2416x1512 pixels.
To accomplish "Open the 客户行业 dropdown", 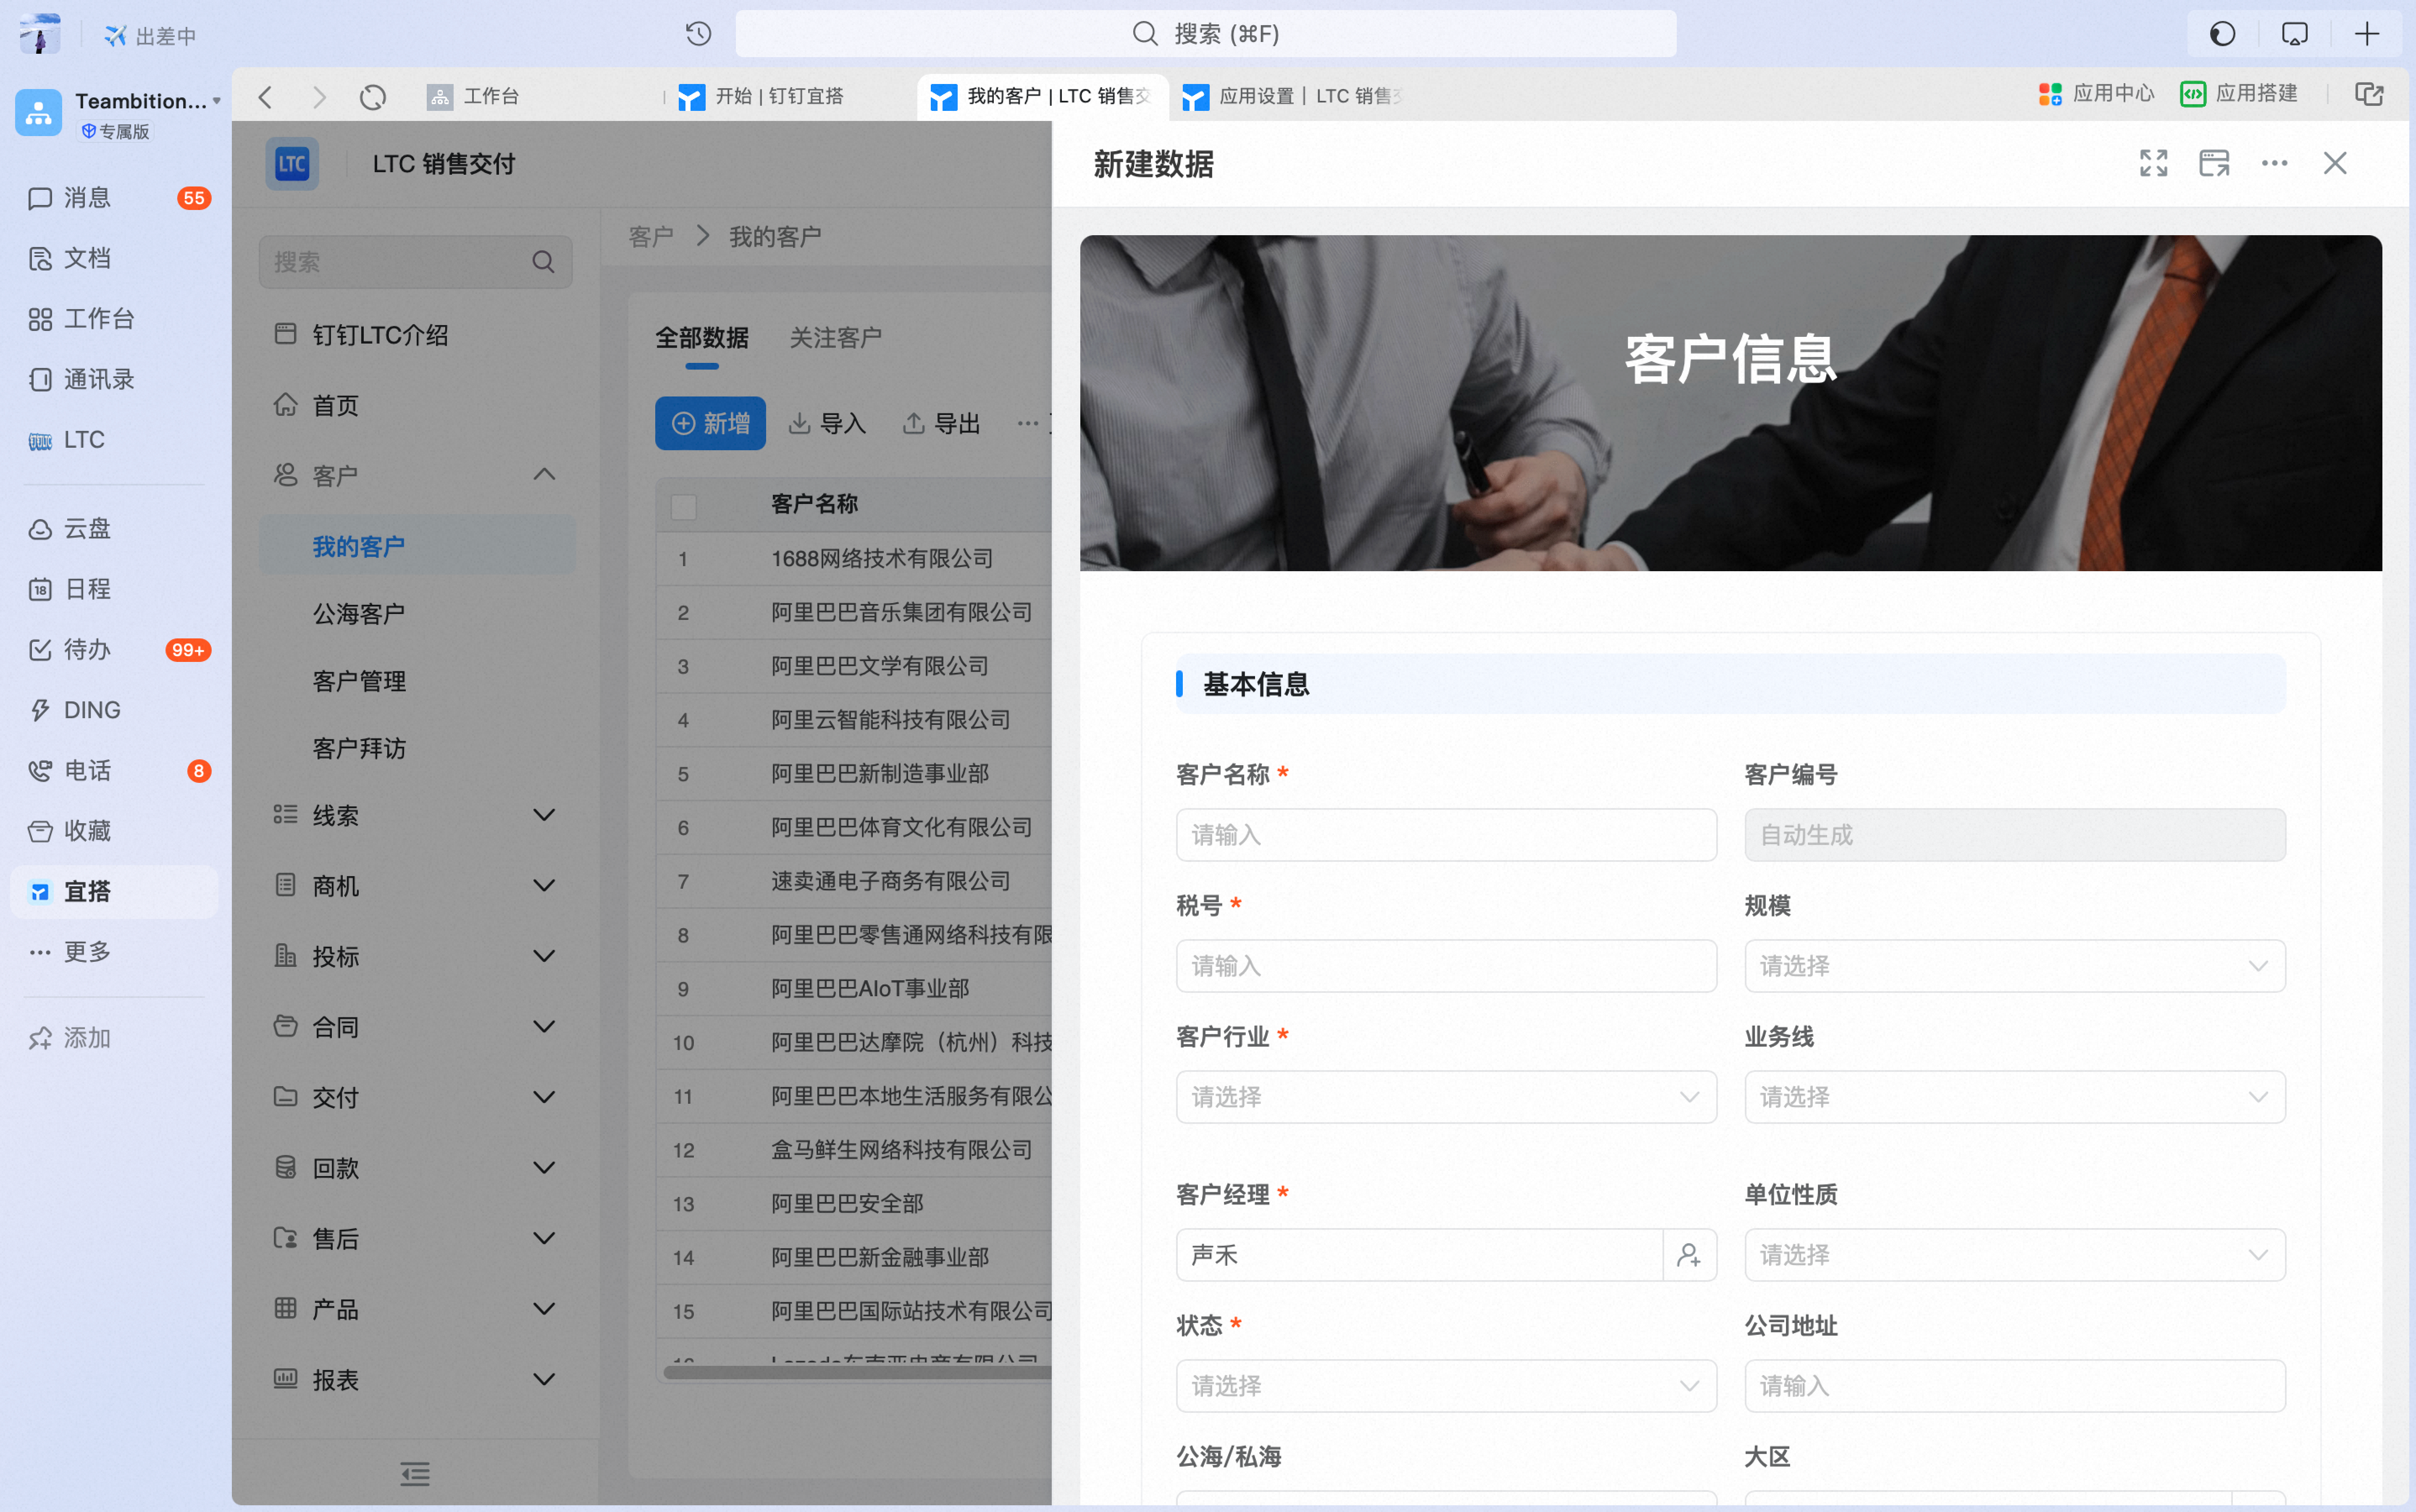I will (x=1446, y=1097).
